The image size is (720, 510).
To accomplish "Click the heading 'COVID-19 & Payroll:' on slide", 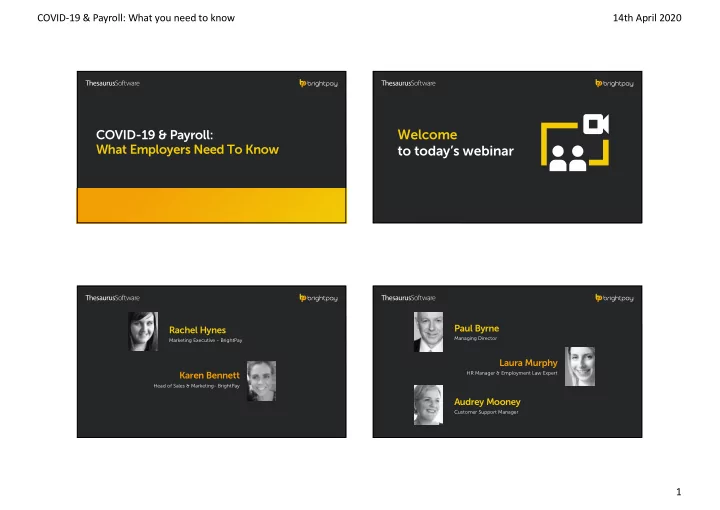I will pos(154,135).
